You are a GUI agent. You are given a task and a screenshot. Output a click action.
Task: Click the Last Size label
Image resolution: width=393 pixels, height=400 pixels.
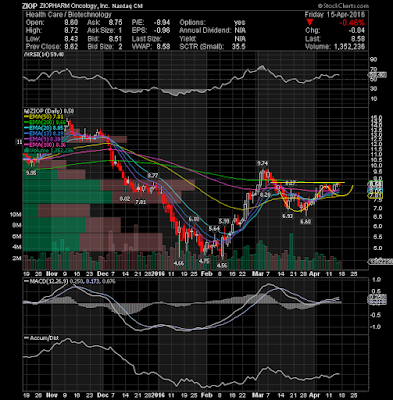[x=146, y=39]
